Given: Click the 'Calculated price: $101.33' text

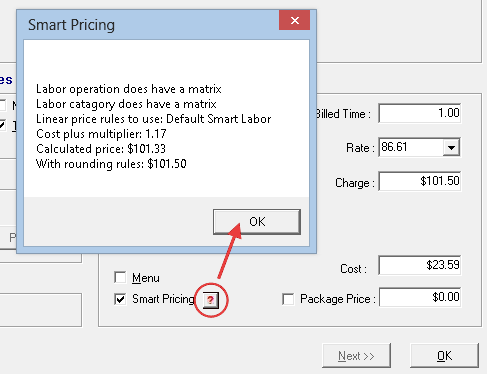Looking at the screenshot, I should (x=101, y=149).
